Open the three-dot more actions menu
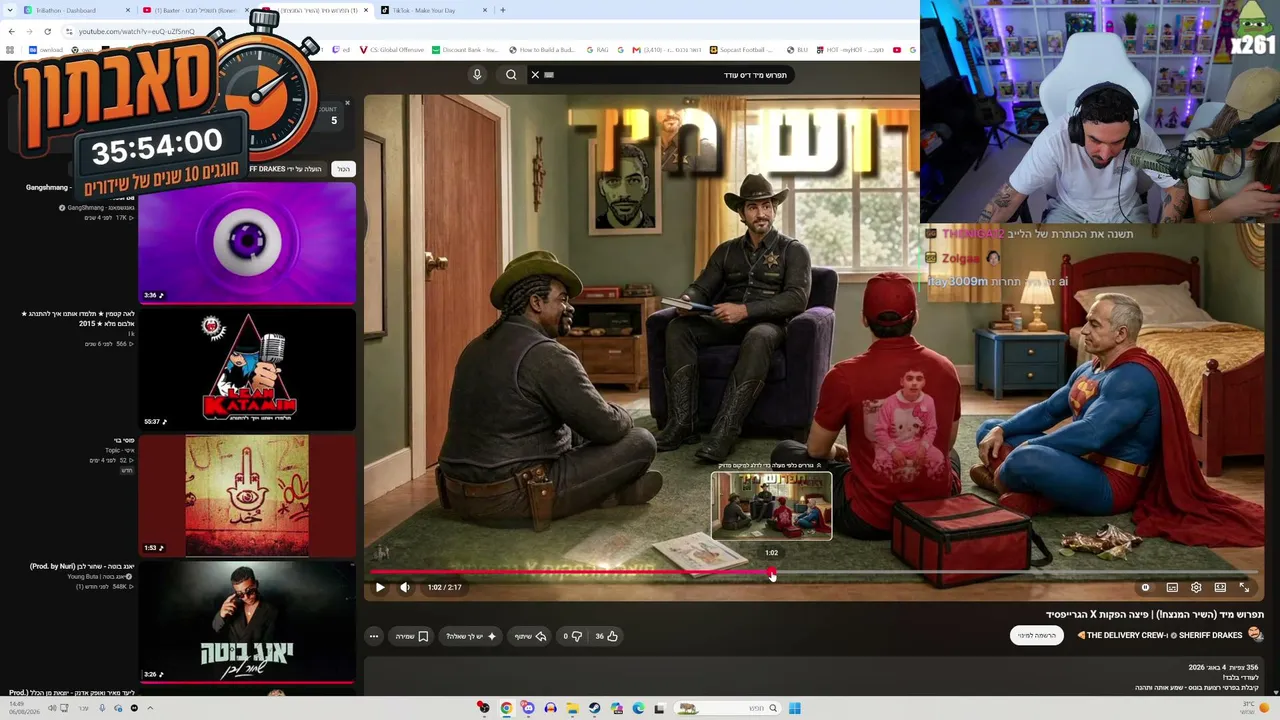Screen dimensions: 1280x720 point(374,636)
